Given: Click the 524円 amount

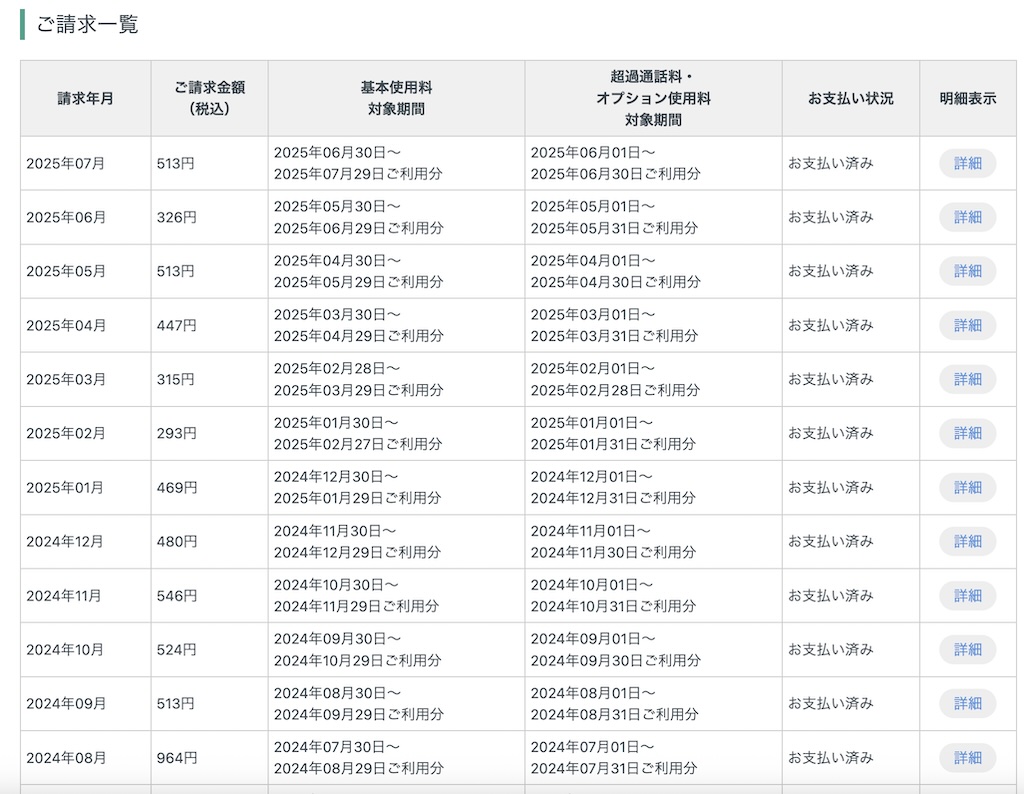Looking at the screenshot, I should click(x=176, y=650).
